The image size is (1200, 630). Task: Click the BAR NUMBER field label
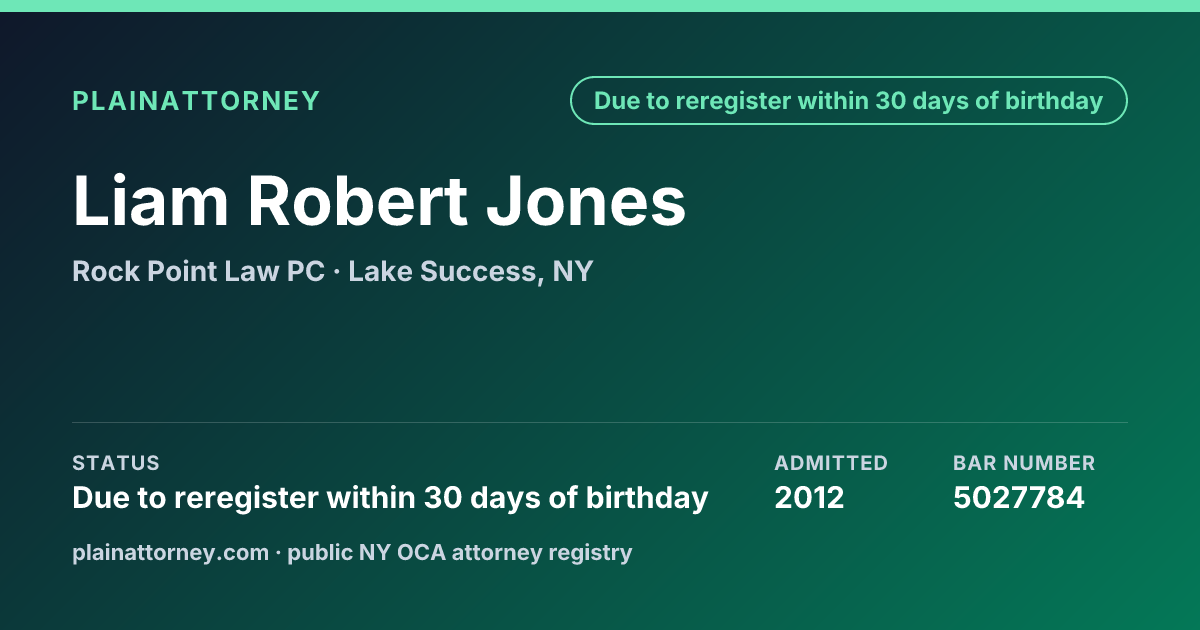coord(1024,463)
